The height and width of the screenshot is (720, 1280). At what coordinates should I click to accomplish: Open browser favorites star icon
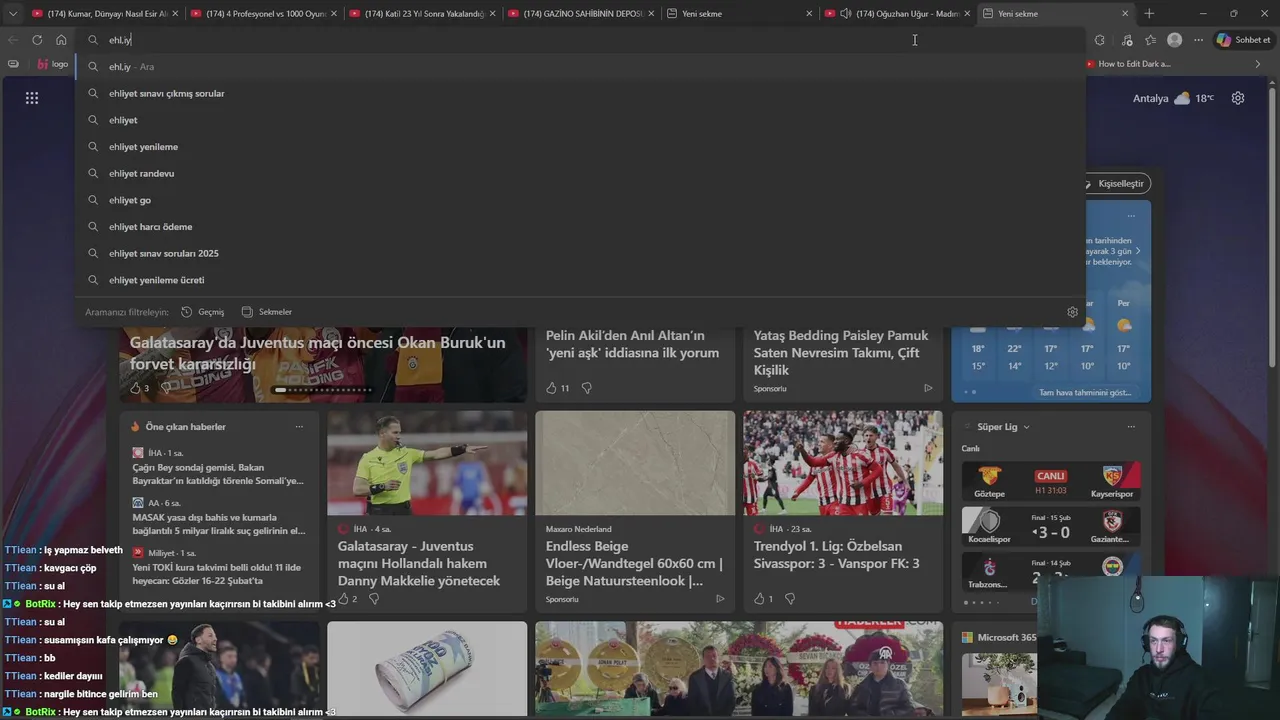point(1151,40)
